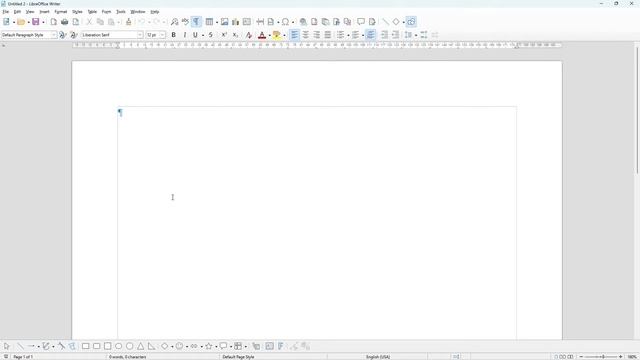Expand the Font Color dropdown arrow
This screenshot has height=360, width=640.
[269, 36]
